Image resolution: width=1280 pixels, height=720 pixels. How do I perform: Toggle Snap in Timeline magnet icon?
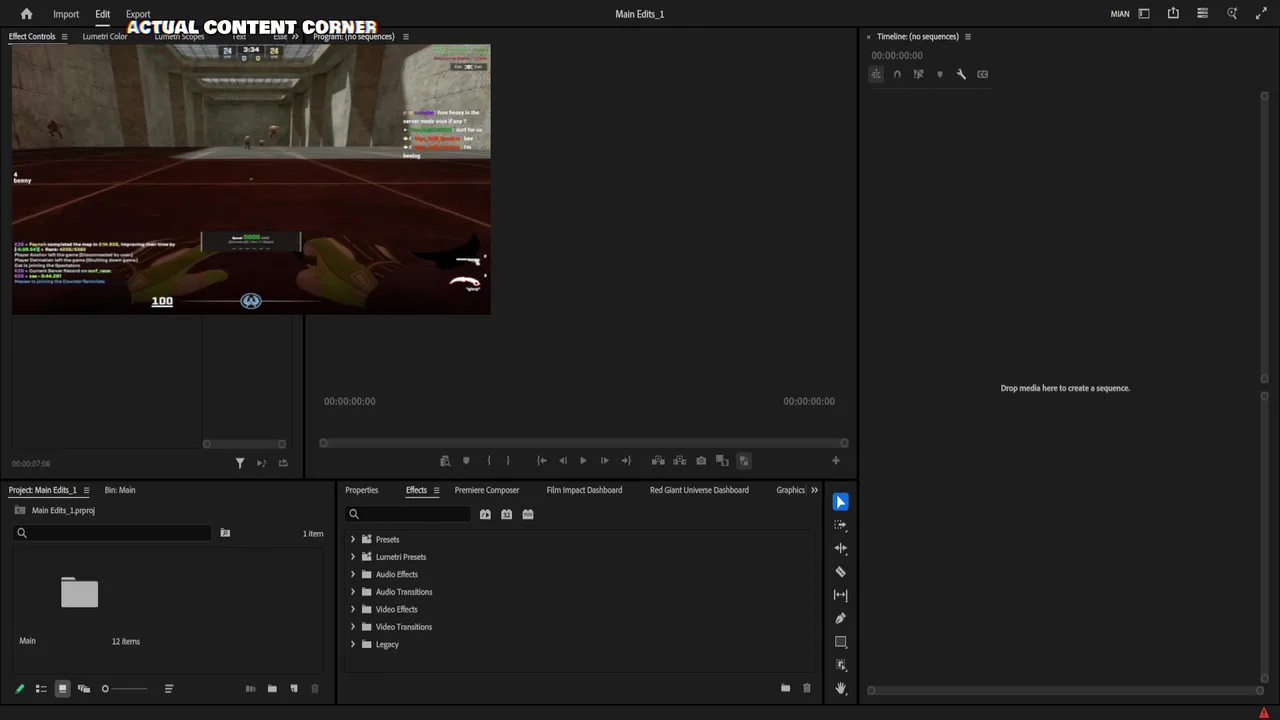pyautogui.click(x=897, y=74)
